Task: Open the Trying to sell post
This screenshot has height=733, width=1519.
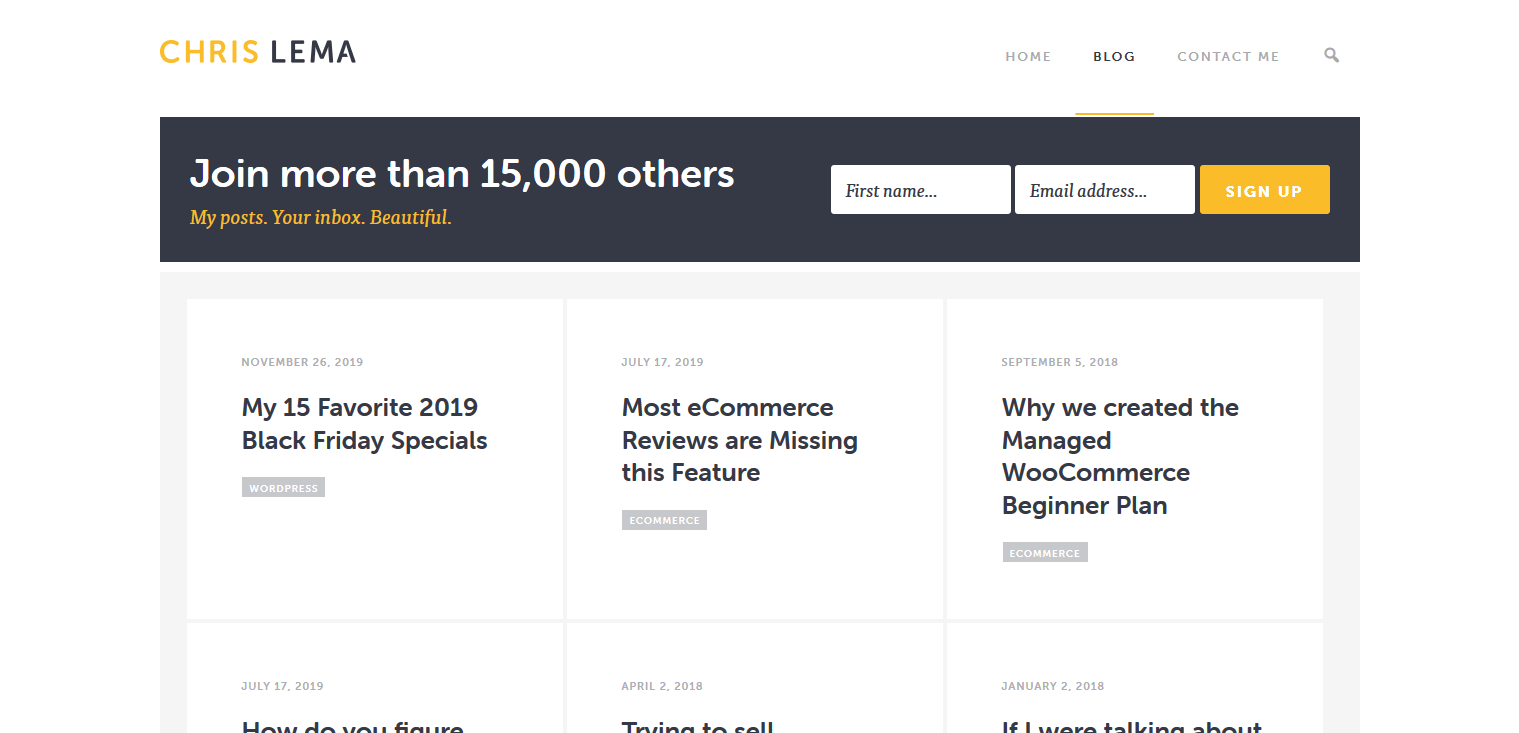Action: 697,726
